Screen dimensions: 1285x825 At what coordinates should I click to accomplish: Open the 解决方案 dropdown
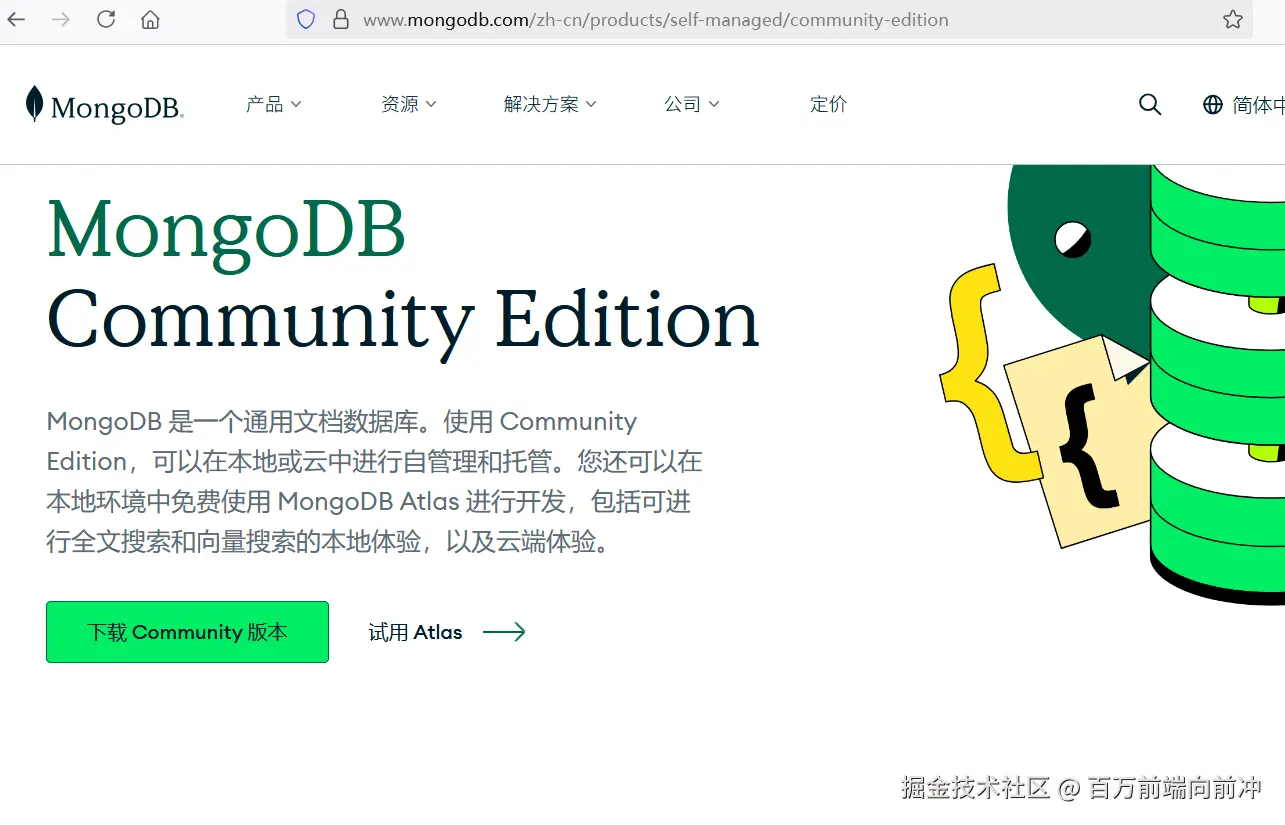click(549, 103)
